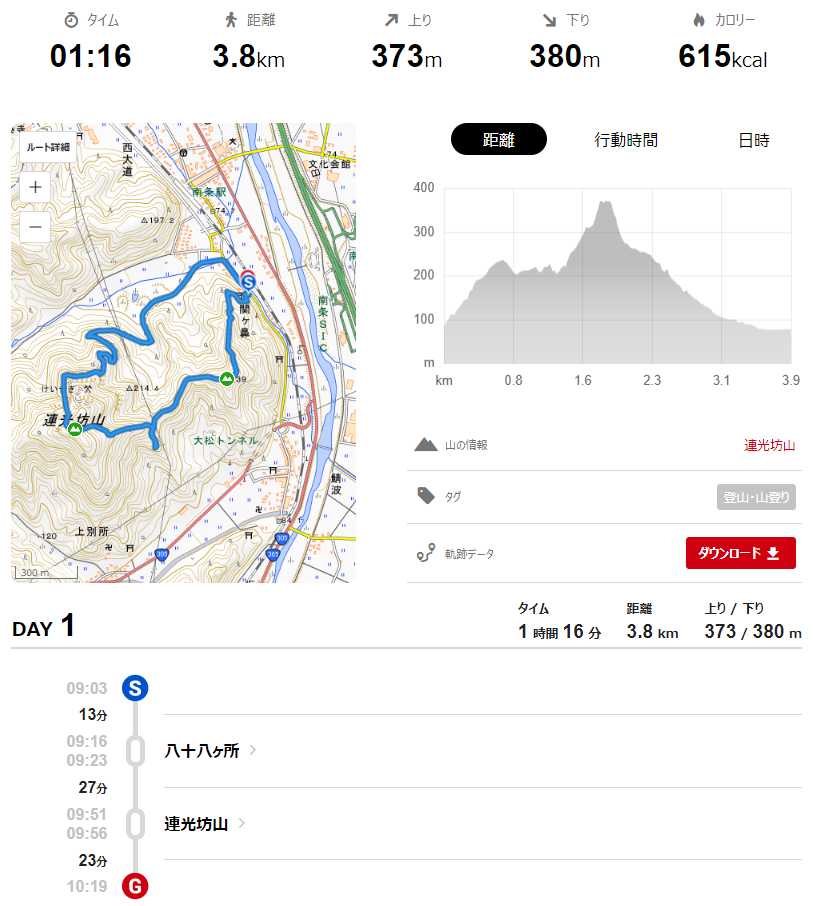The image size is (813, 906).
Task: Expand the 連光坊山 waypoint entry
Action: 241,825
